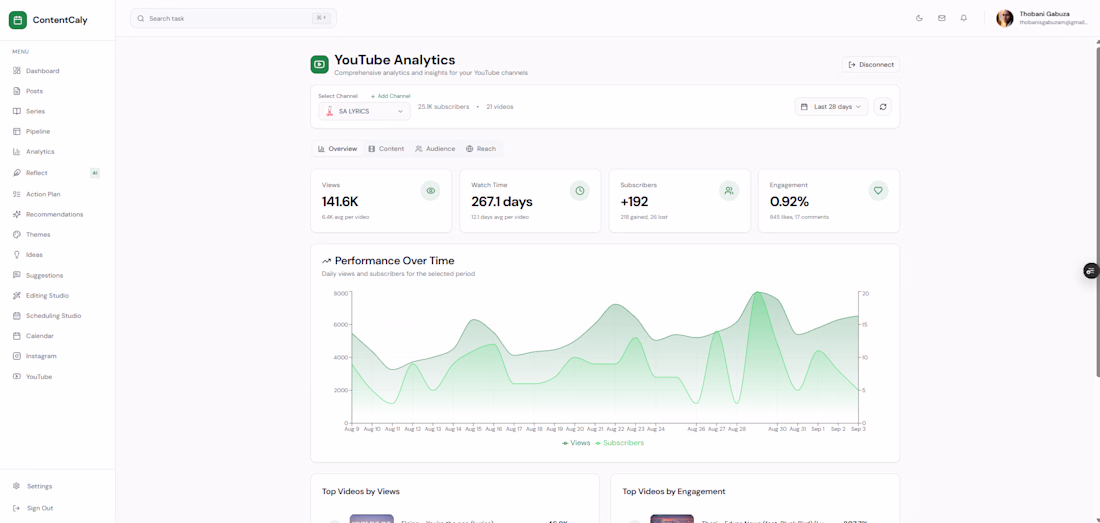Click the 267.1 days watch time value

pyautogui.click(x=502, y=202)
